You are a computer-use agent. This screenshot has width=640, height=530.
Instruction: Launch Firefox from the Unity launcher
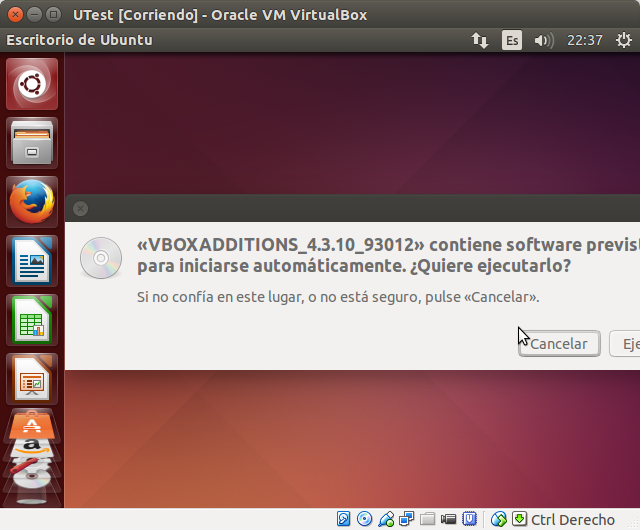(32, 202)
